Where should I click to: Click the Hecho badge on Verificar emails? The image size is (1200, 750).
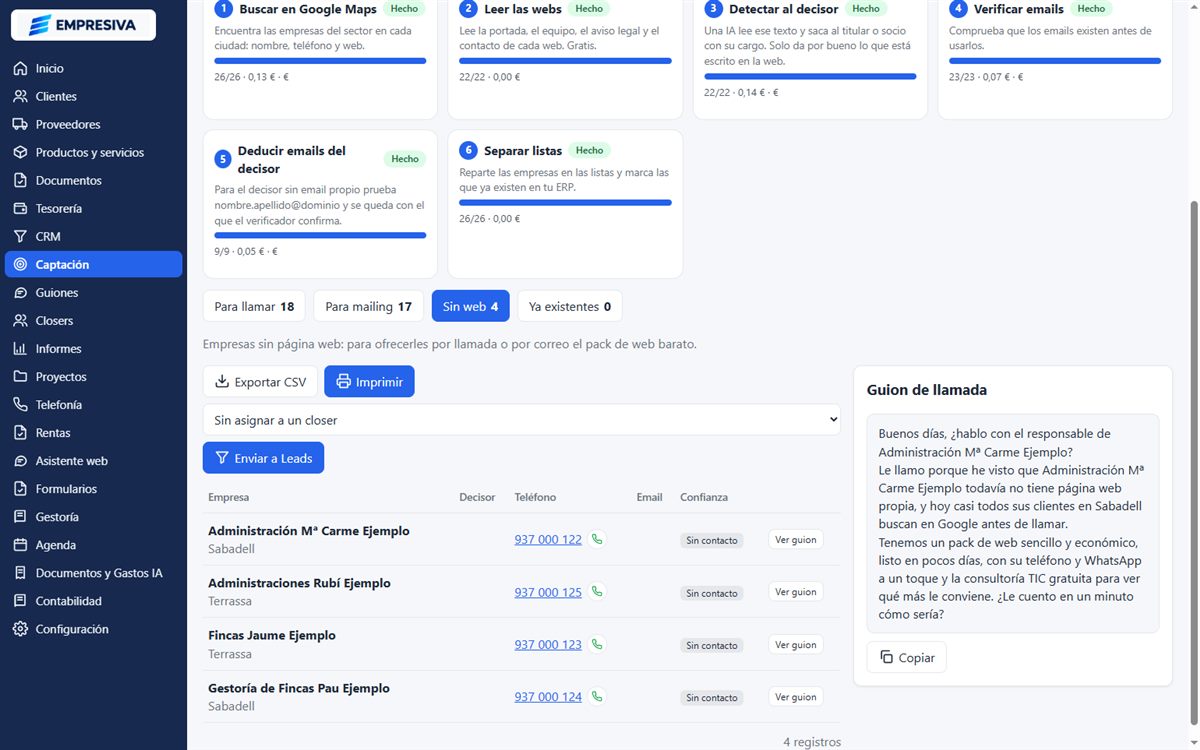click(1092, 8)
